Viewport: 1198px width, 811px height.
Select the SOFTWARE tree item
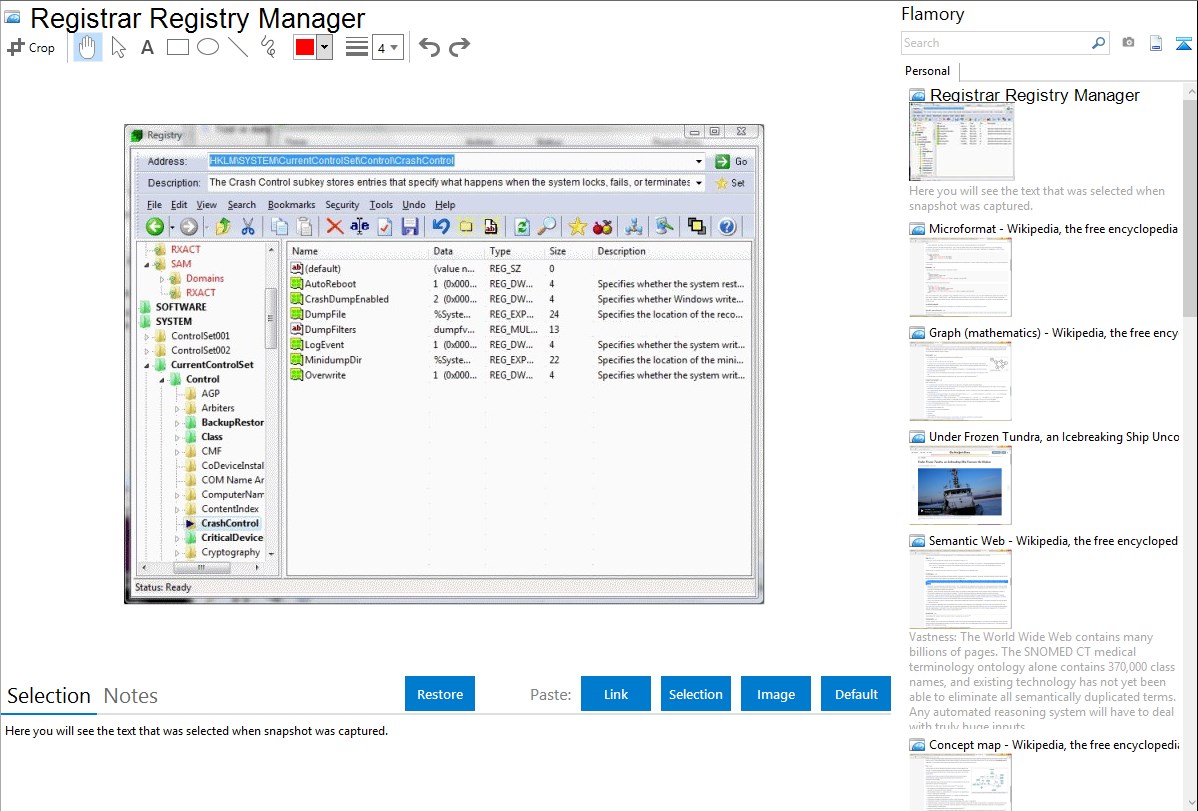[181, 307]
